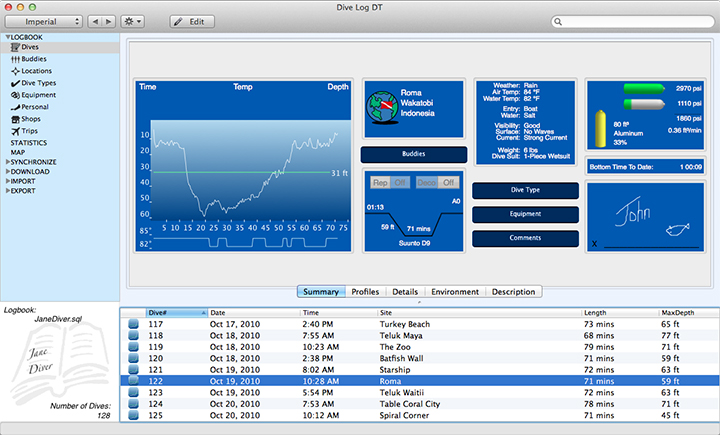This screenshot has width=720, height=435.
Task: Switch to the Profiles tab
Action: [x=365, y=292]
